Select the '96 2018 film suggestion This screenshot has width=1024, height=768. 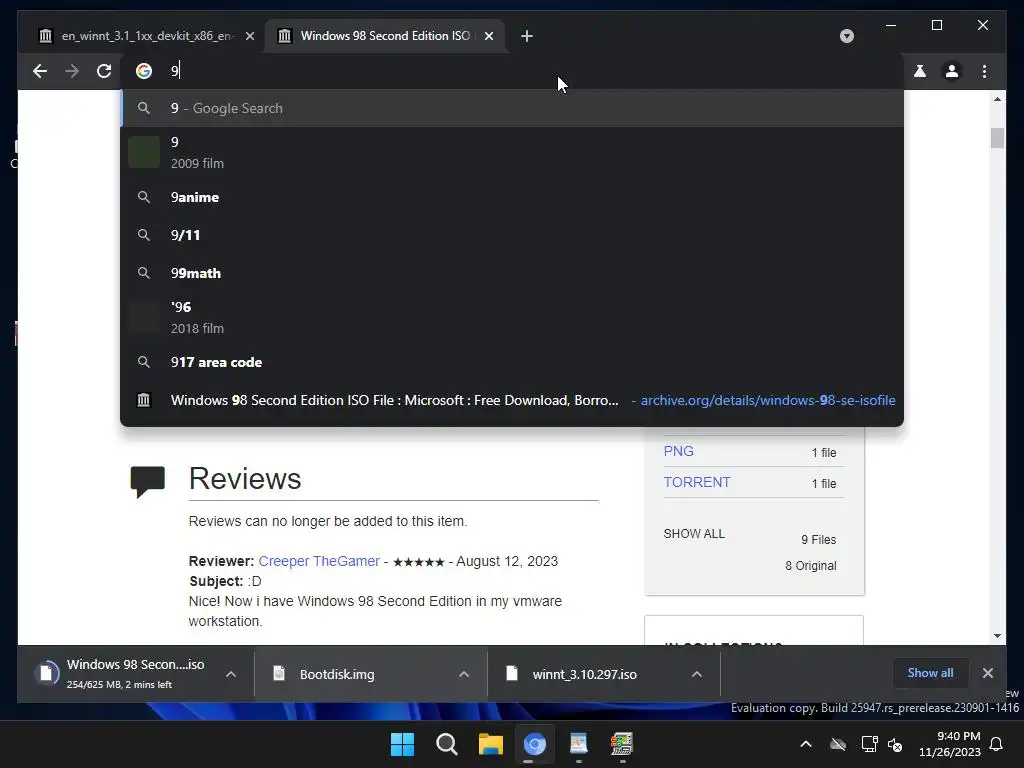513,317
